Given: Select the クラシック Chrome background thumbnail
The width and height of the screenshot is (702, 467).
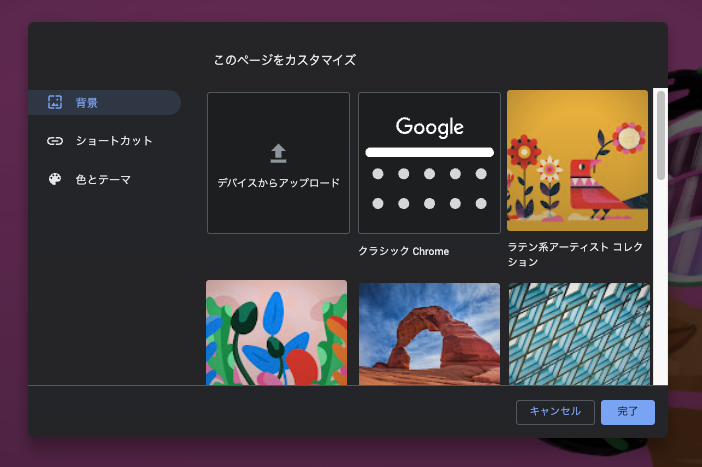Looking at the screenshot, I should click(429, 163).
